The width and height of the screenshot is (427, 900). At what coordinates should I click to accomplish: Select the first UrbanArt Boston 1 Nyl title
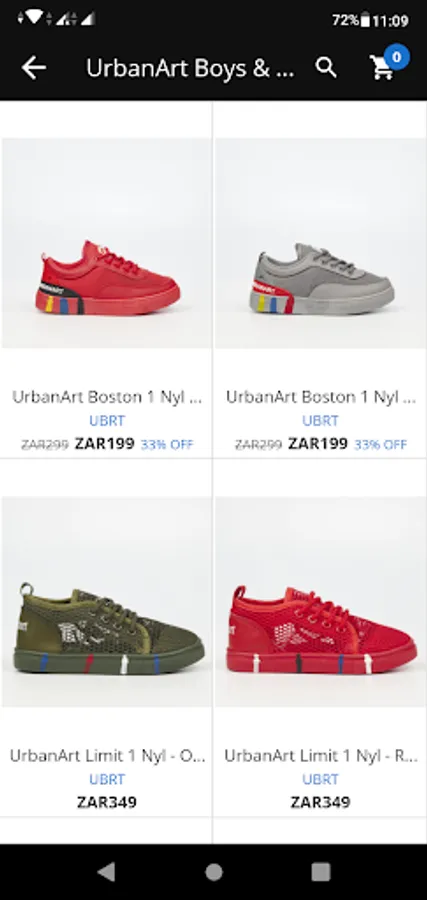click(x=107, y=397)
